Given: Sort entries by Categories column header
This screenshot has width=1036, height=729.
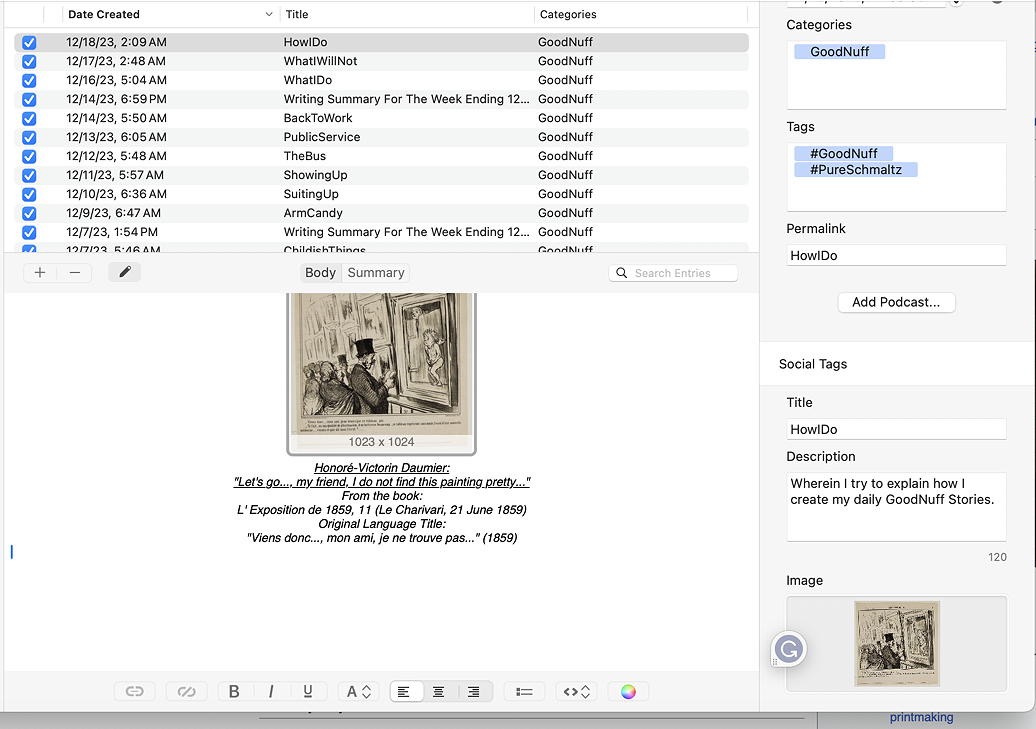Looking at the screenshot, I should point(568,15).
